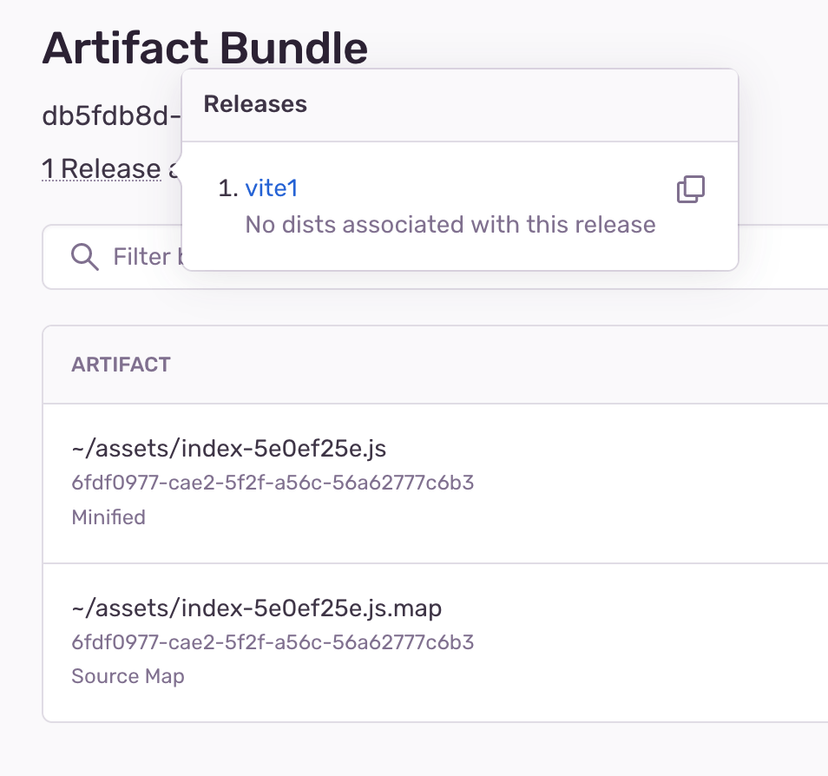Click the No dists associated message
The height and width of the screenshot is (776, 828).
pos(449,224)
